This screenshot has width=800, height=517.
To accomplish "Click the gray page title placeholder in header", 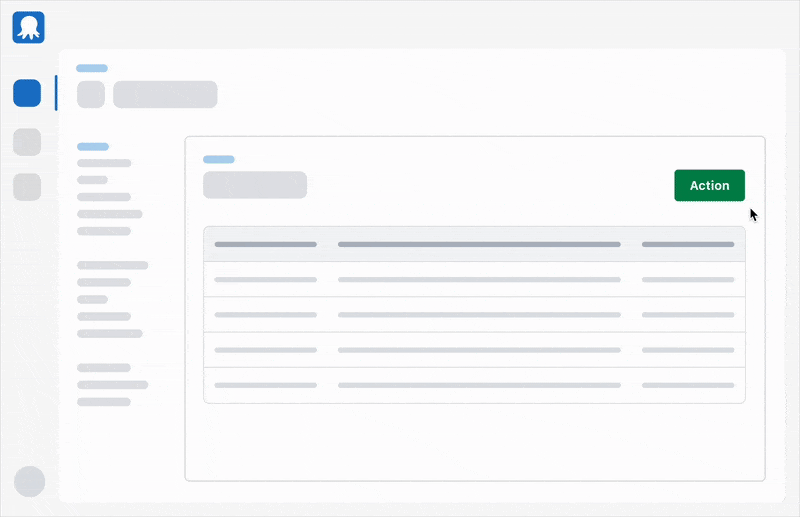I will 165,94.
